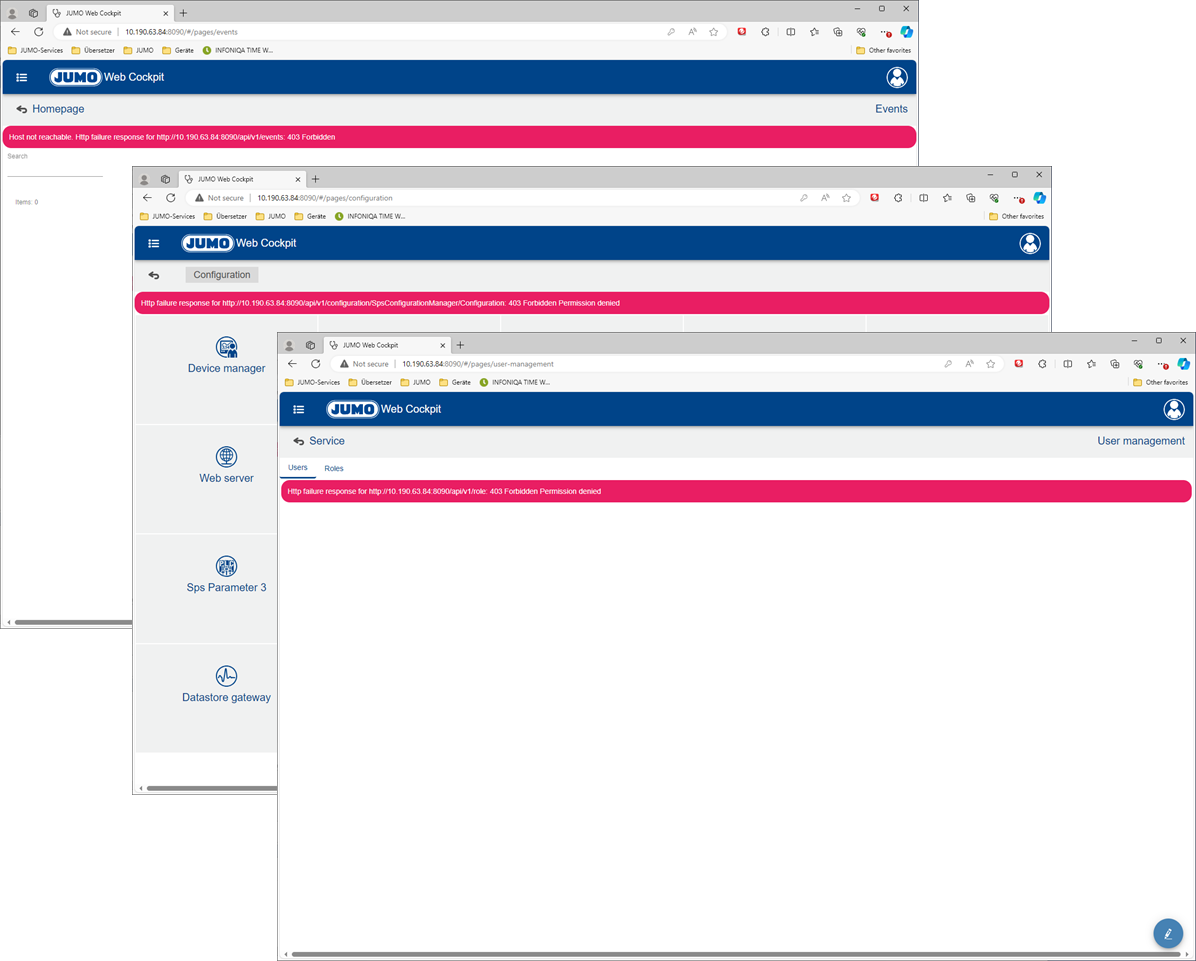Go back to Homepage link
This screenshot has width=1196, height=961.
point(58,109)
